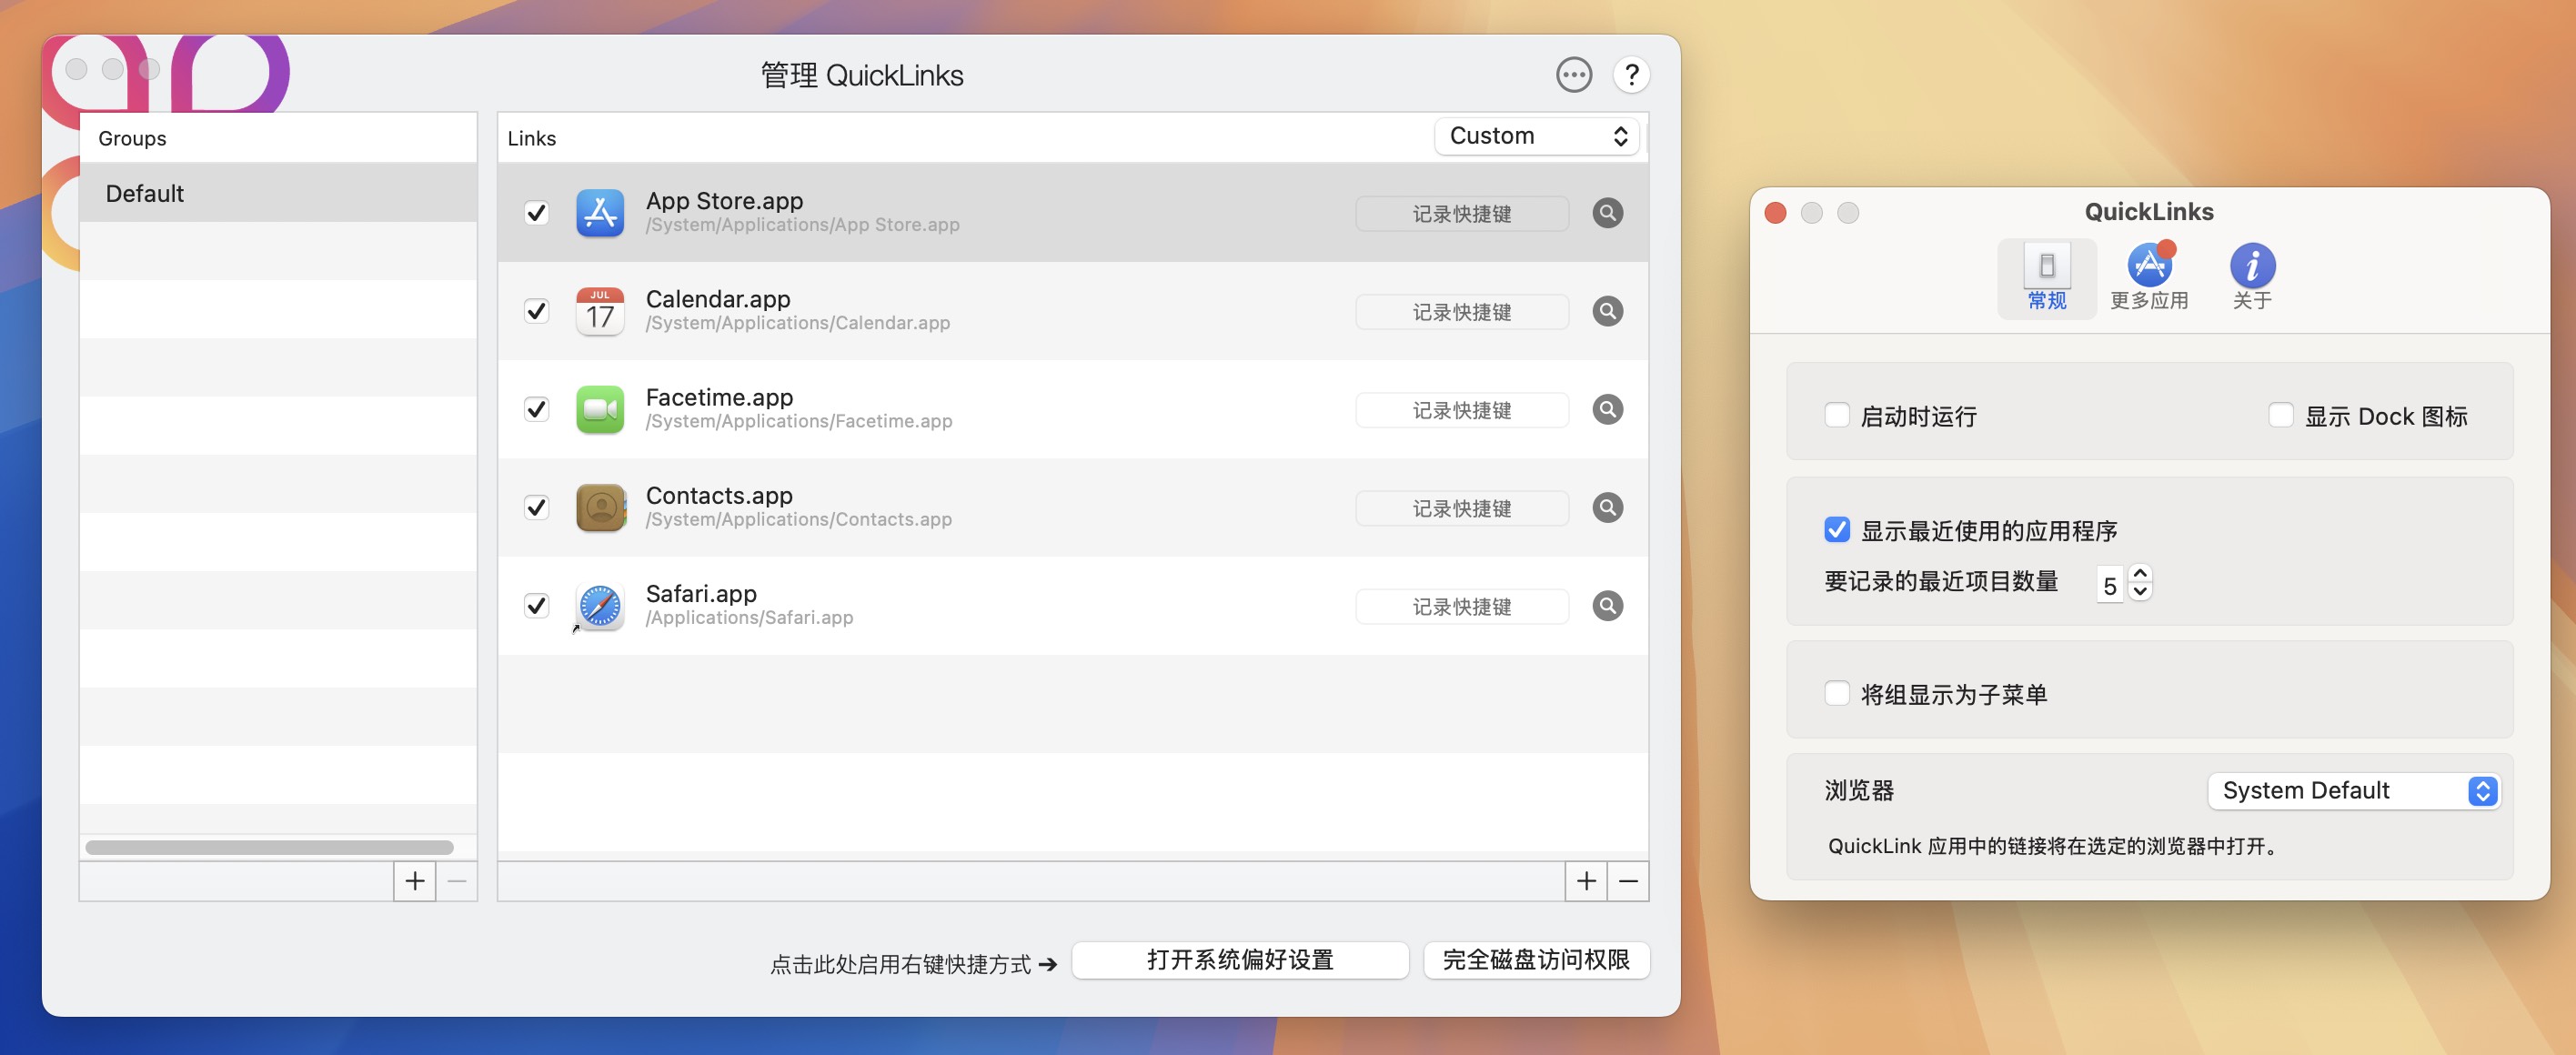Click the 完全磁盘访问权限 button

point(1536,960)
